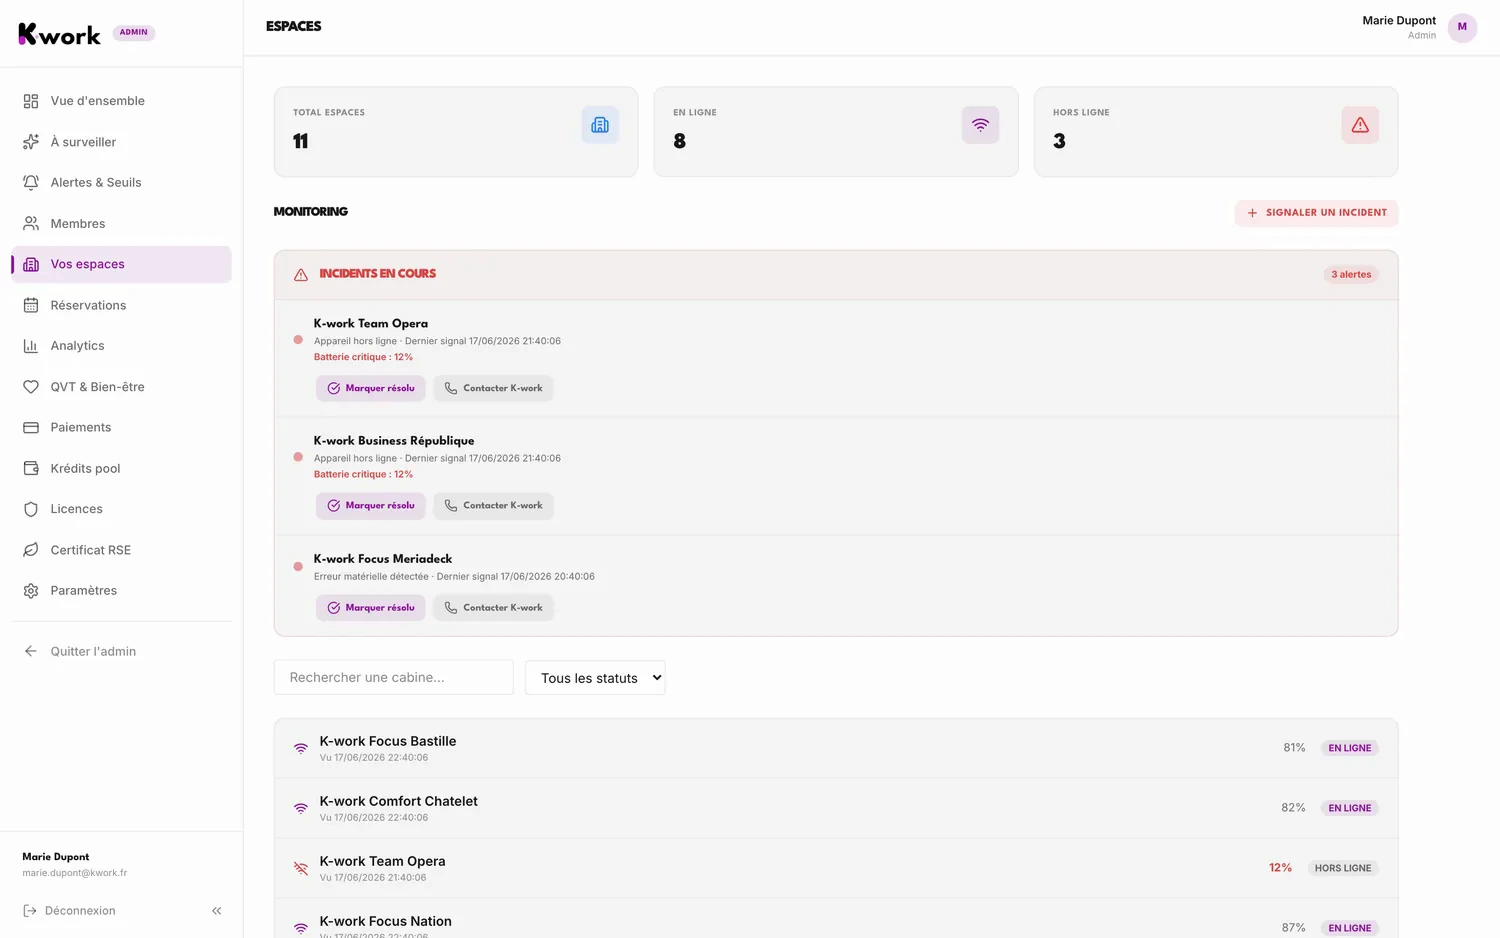Mark K-work Focus Meriadeck incident resolved
Screen dimensions: 1500x938
pos(371,608)
